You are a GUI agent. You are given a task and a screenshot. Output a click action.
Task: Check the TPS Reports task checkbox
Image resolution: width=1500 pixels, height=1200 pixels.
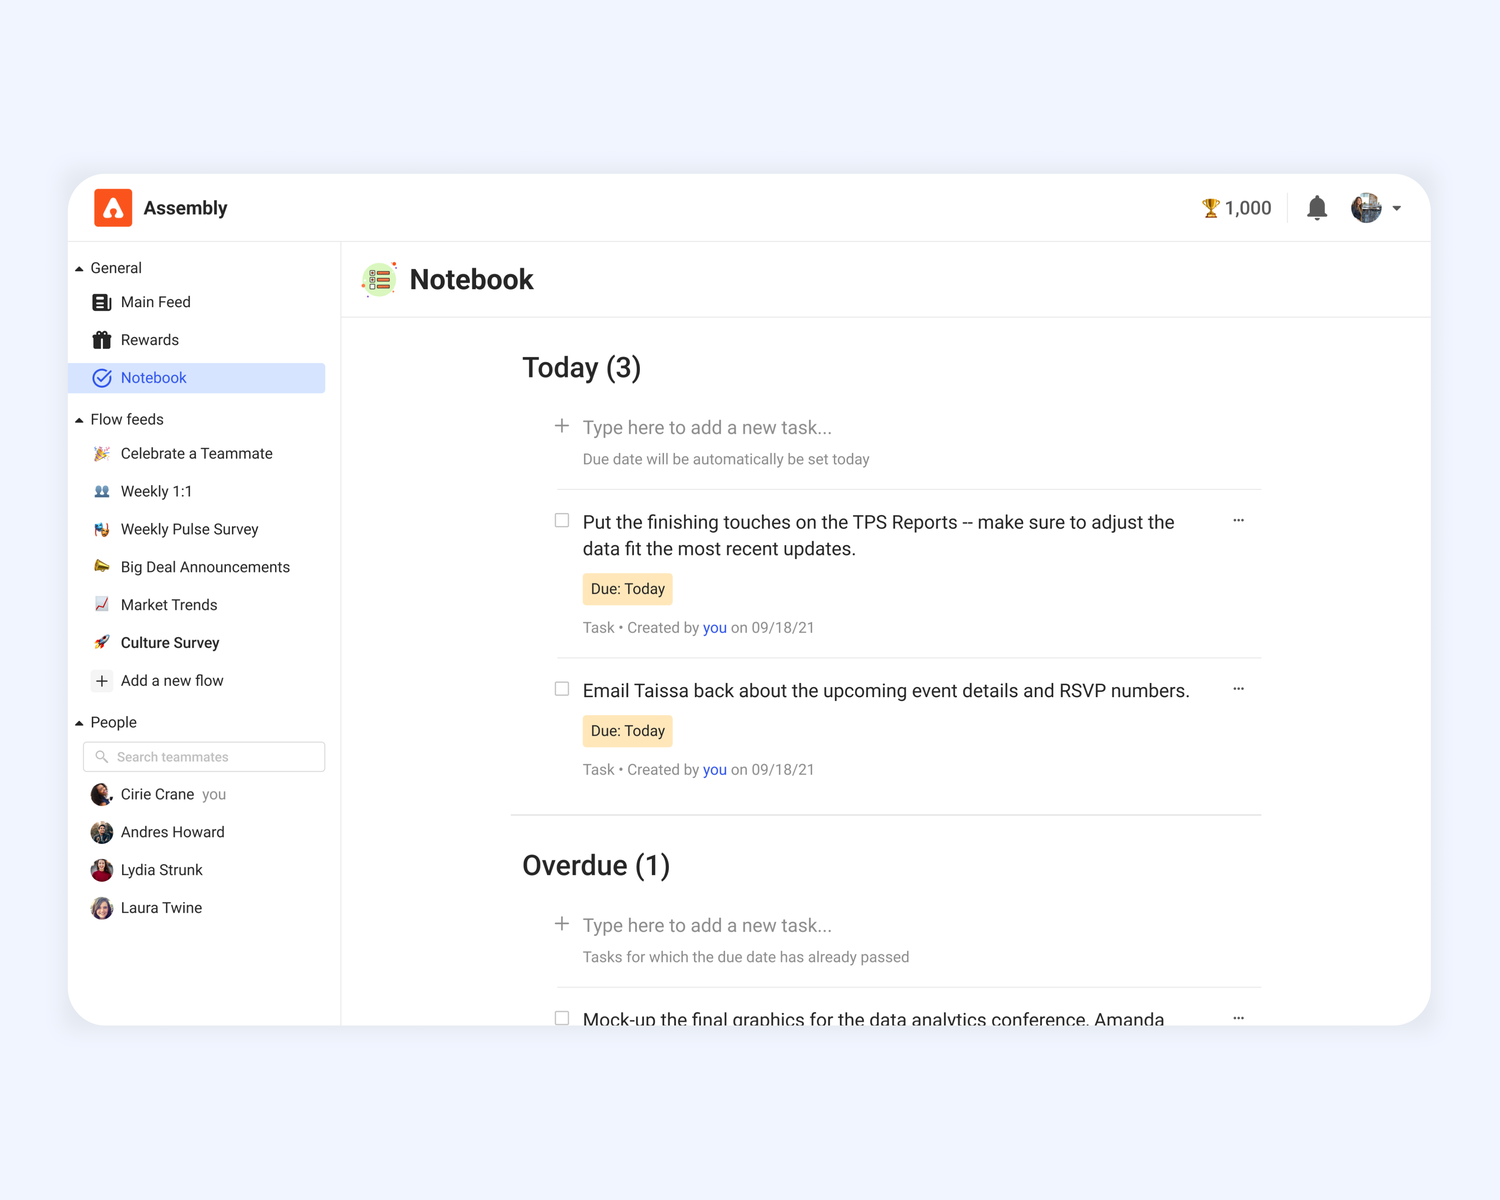561,520
